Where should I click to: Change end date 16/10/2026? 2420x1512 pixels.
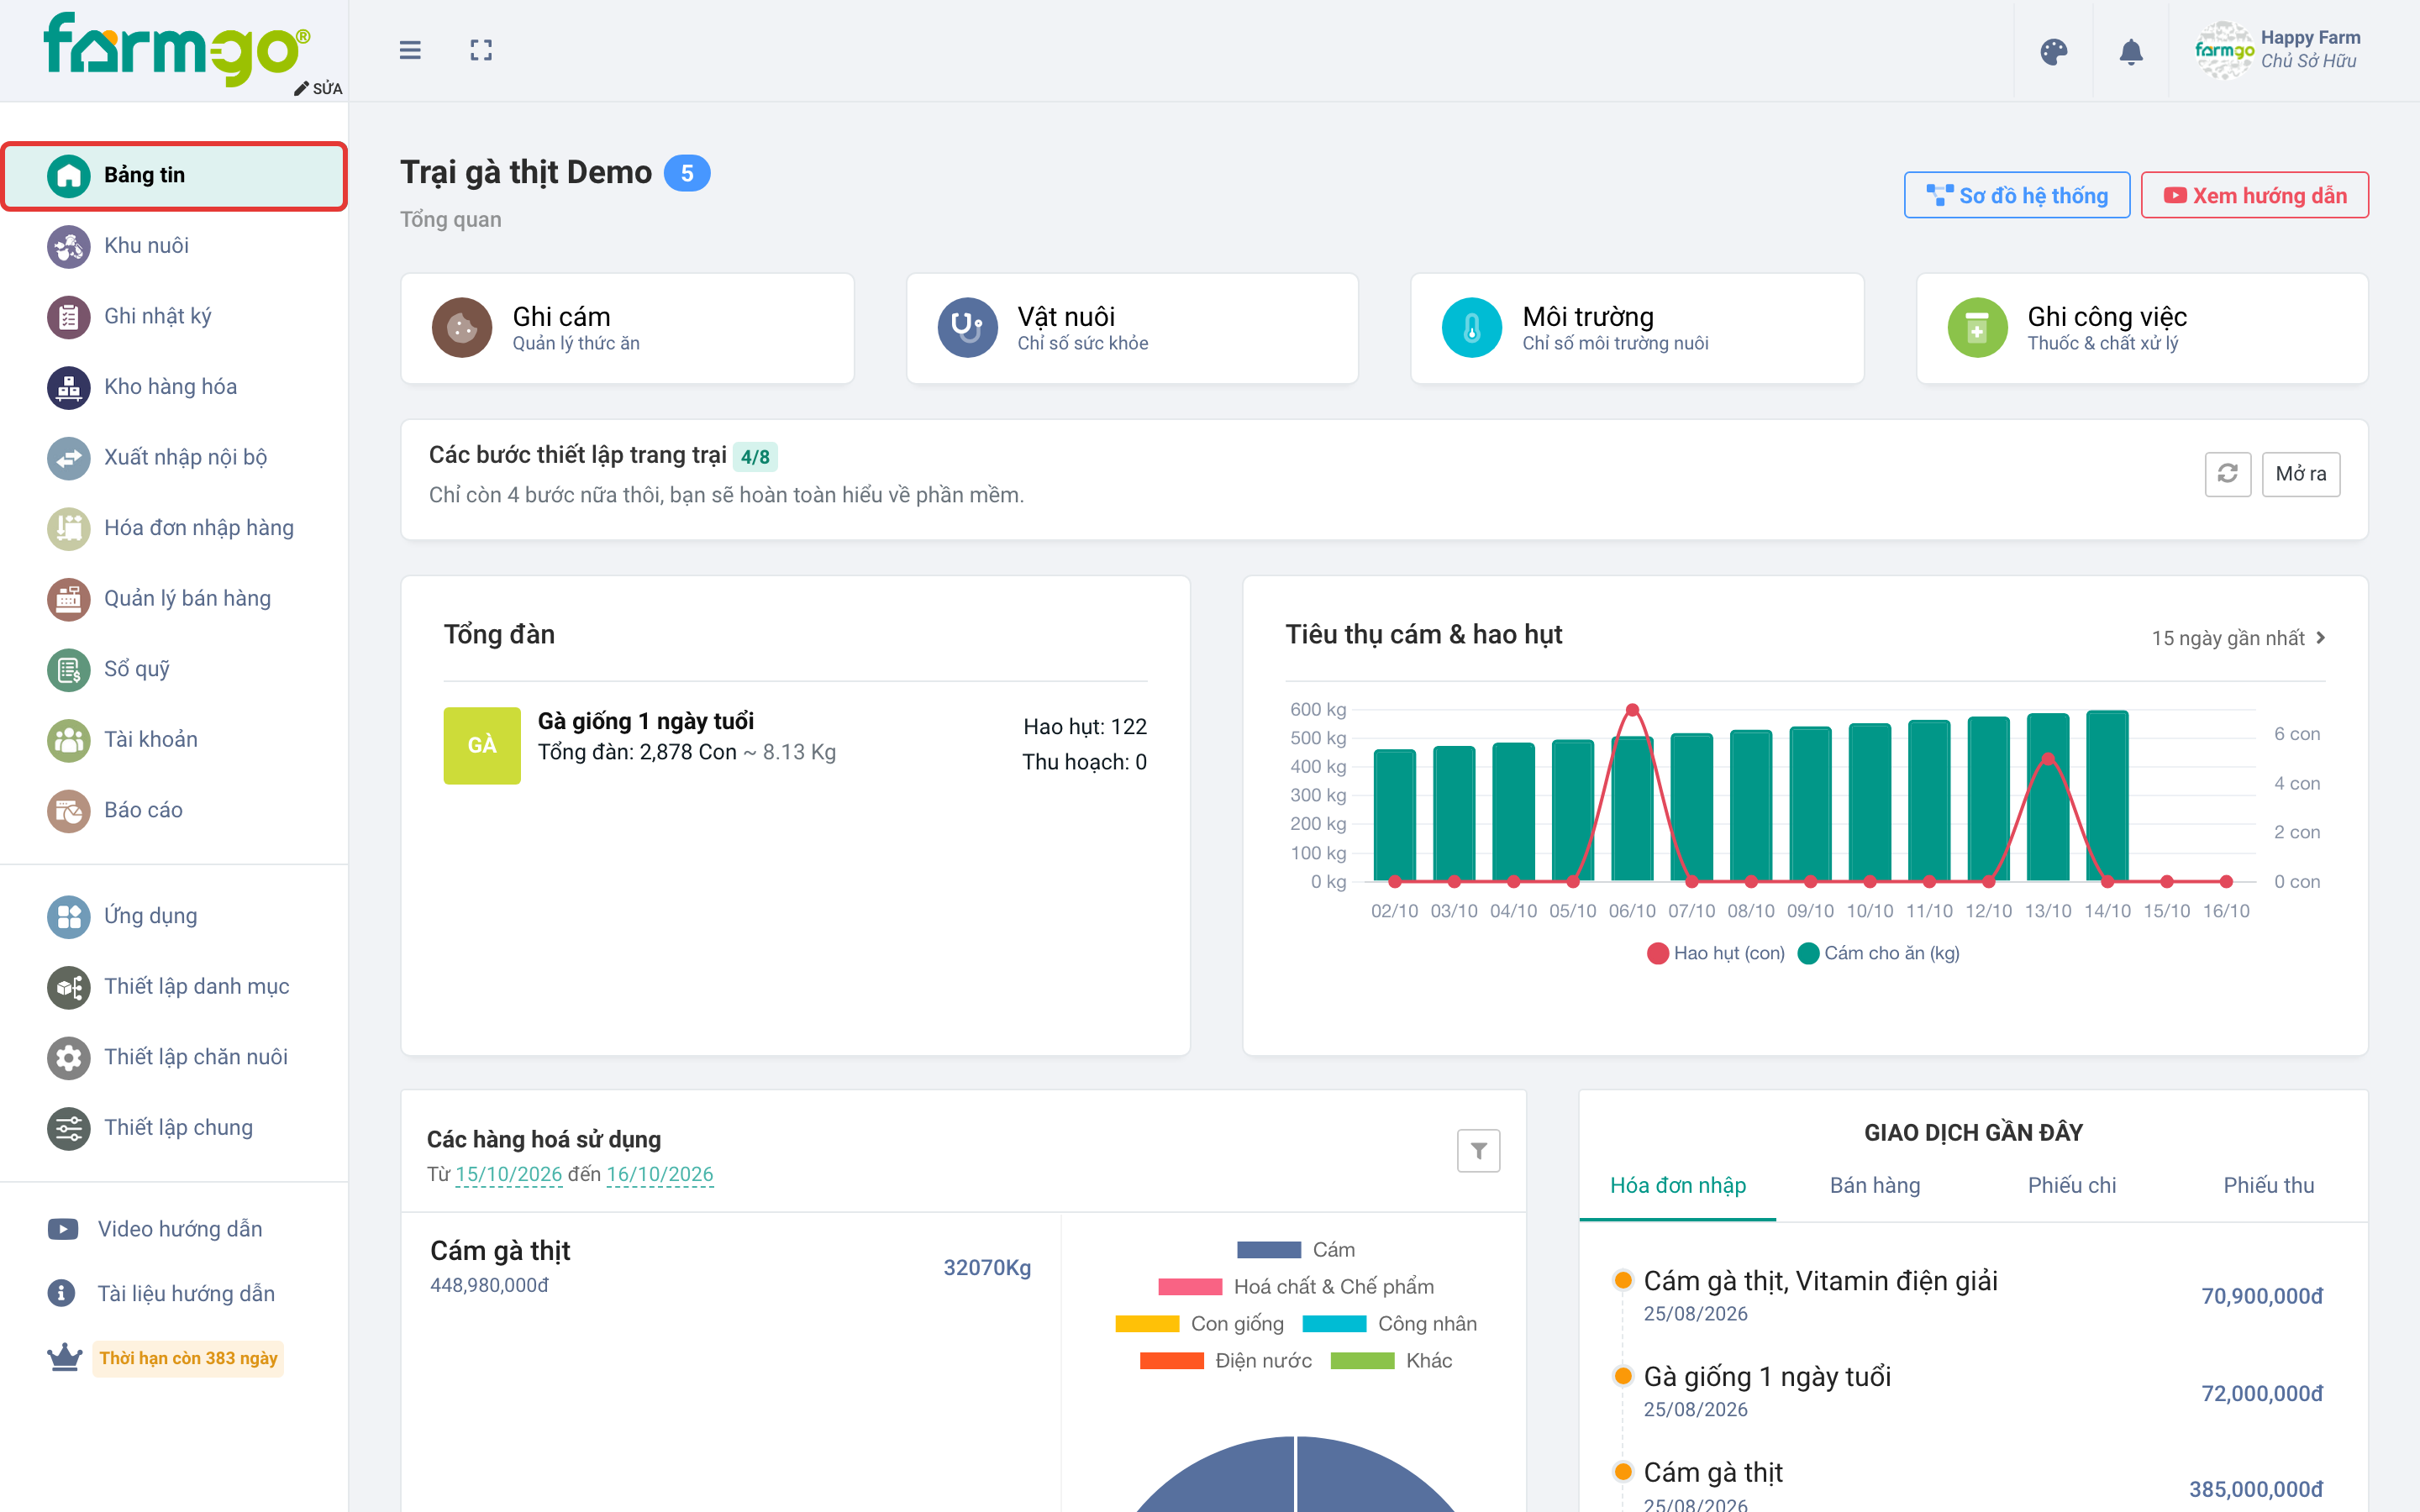pos(660,1174)
